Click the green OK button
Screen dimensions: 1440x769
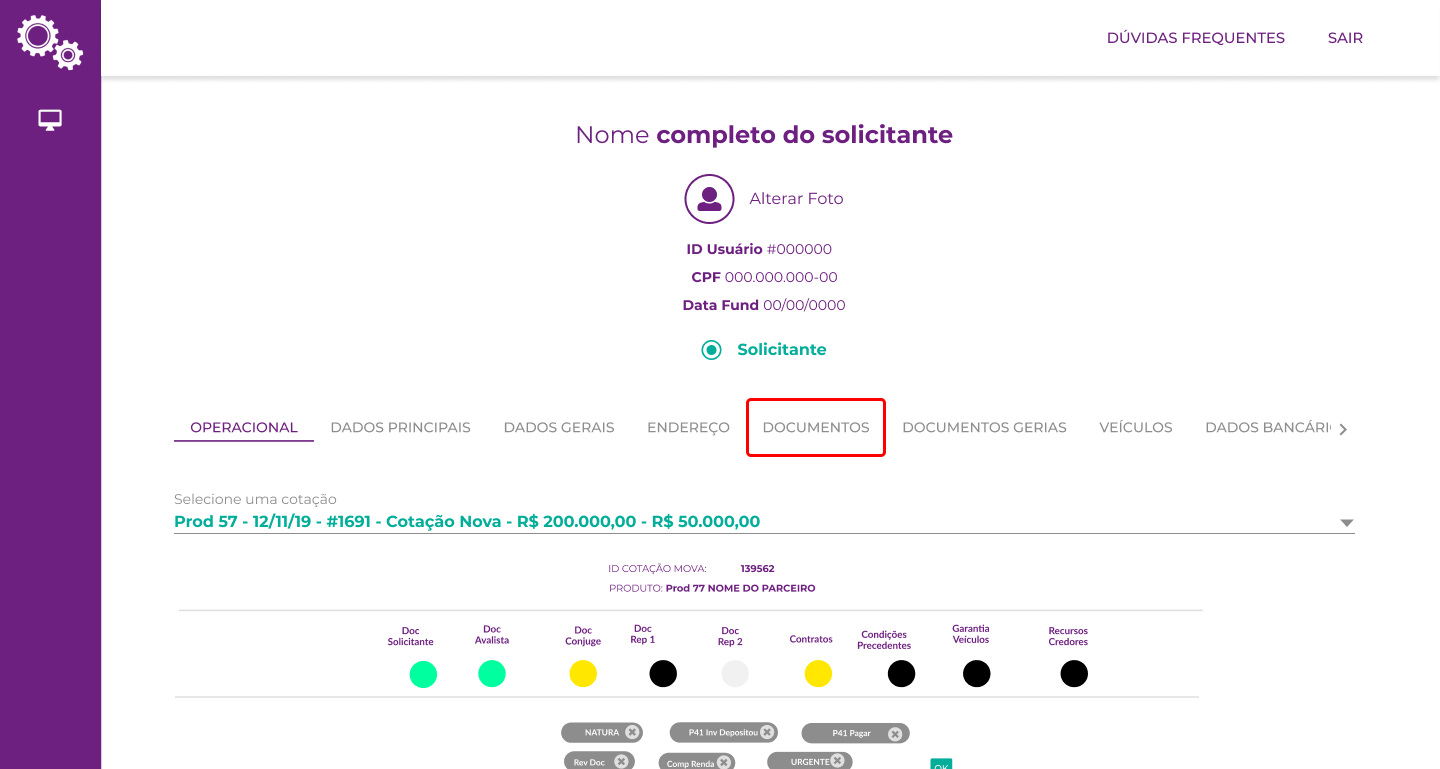941,764
